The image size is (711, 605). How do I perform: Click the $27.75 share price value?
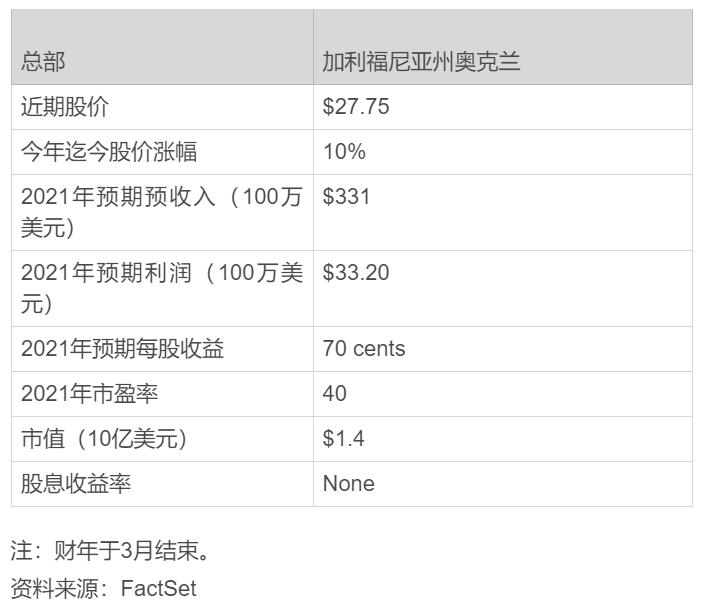pos(355,107)
